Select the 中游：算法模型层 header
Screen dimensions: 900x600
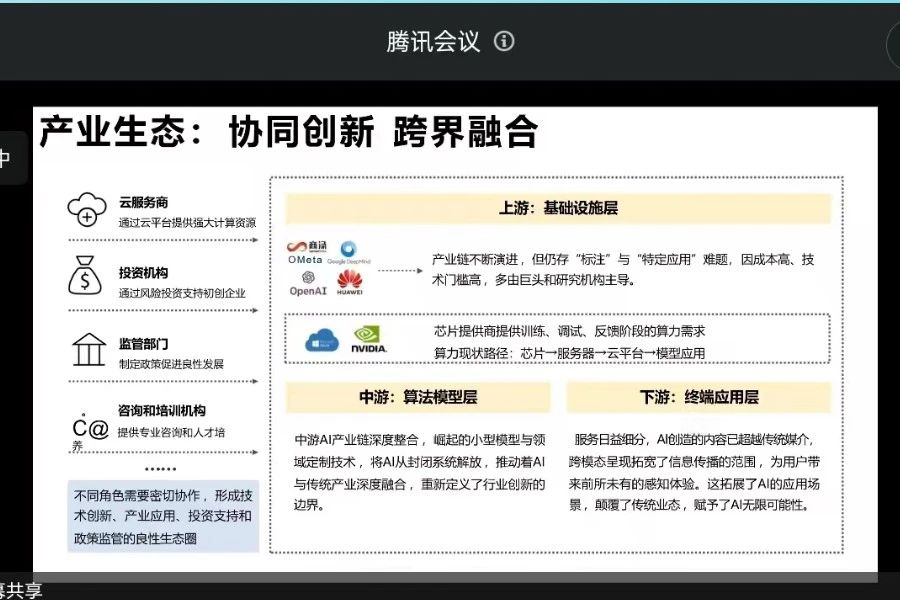[418, 397]
